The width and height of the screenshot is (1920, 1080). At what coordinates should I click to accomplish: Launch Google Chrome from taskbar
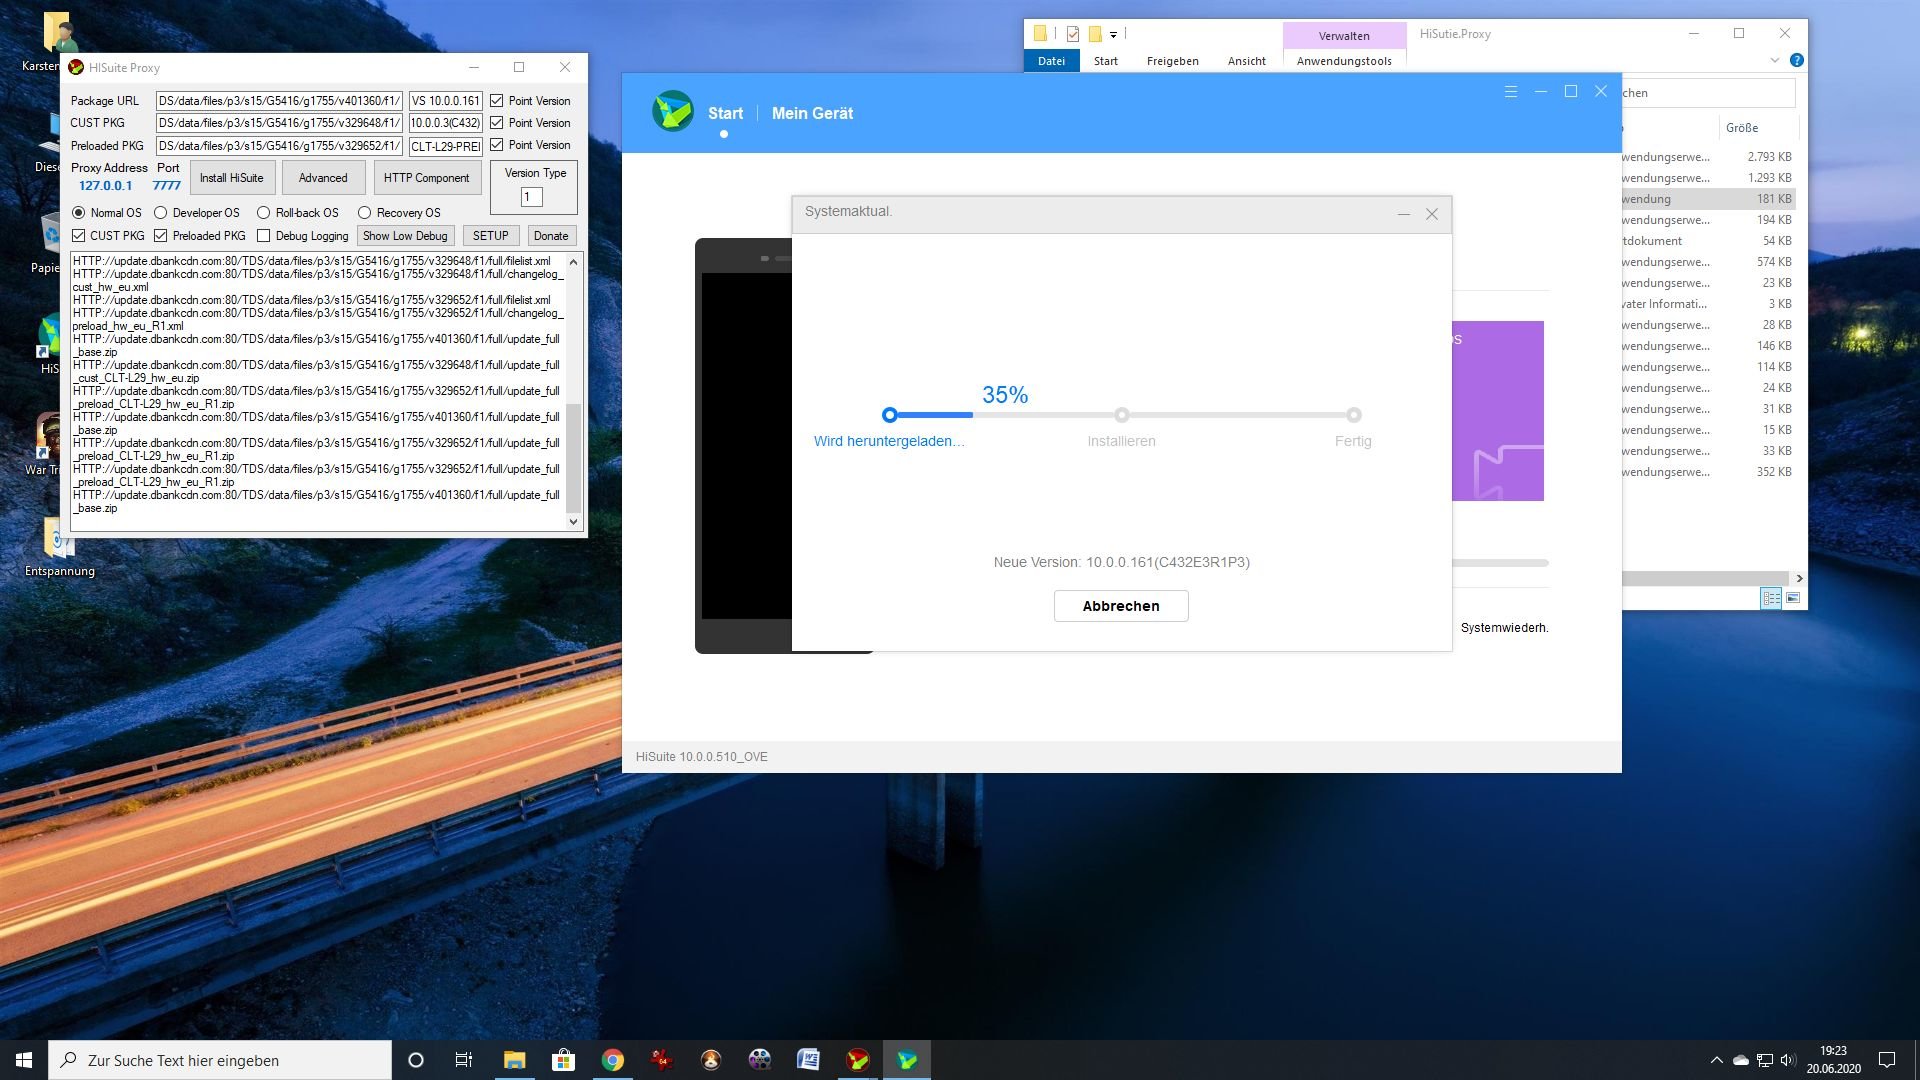tap(612, 1060)
